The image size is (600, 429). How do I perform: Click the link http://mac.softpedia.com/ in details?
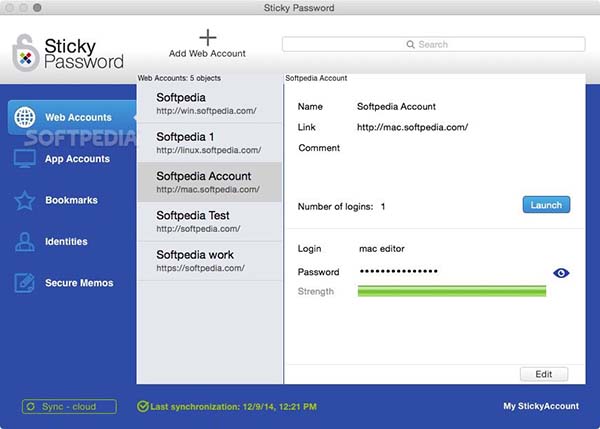pyautogui.click(x=412, y=127)
